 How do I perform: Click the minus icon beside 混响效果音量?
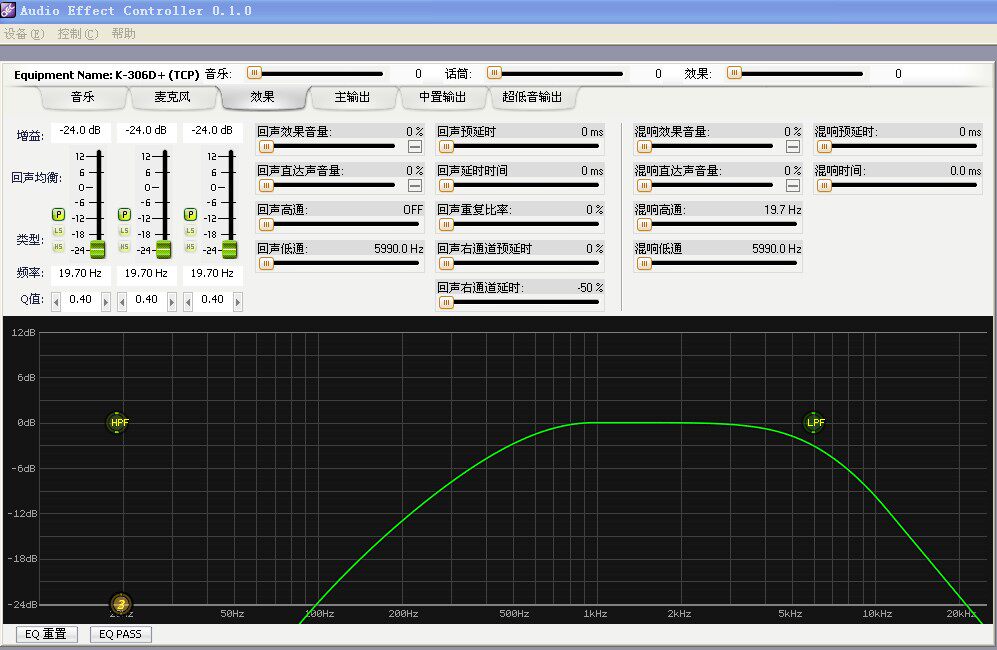(793, 146)
